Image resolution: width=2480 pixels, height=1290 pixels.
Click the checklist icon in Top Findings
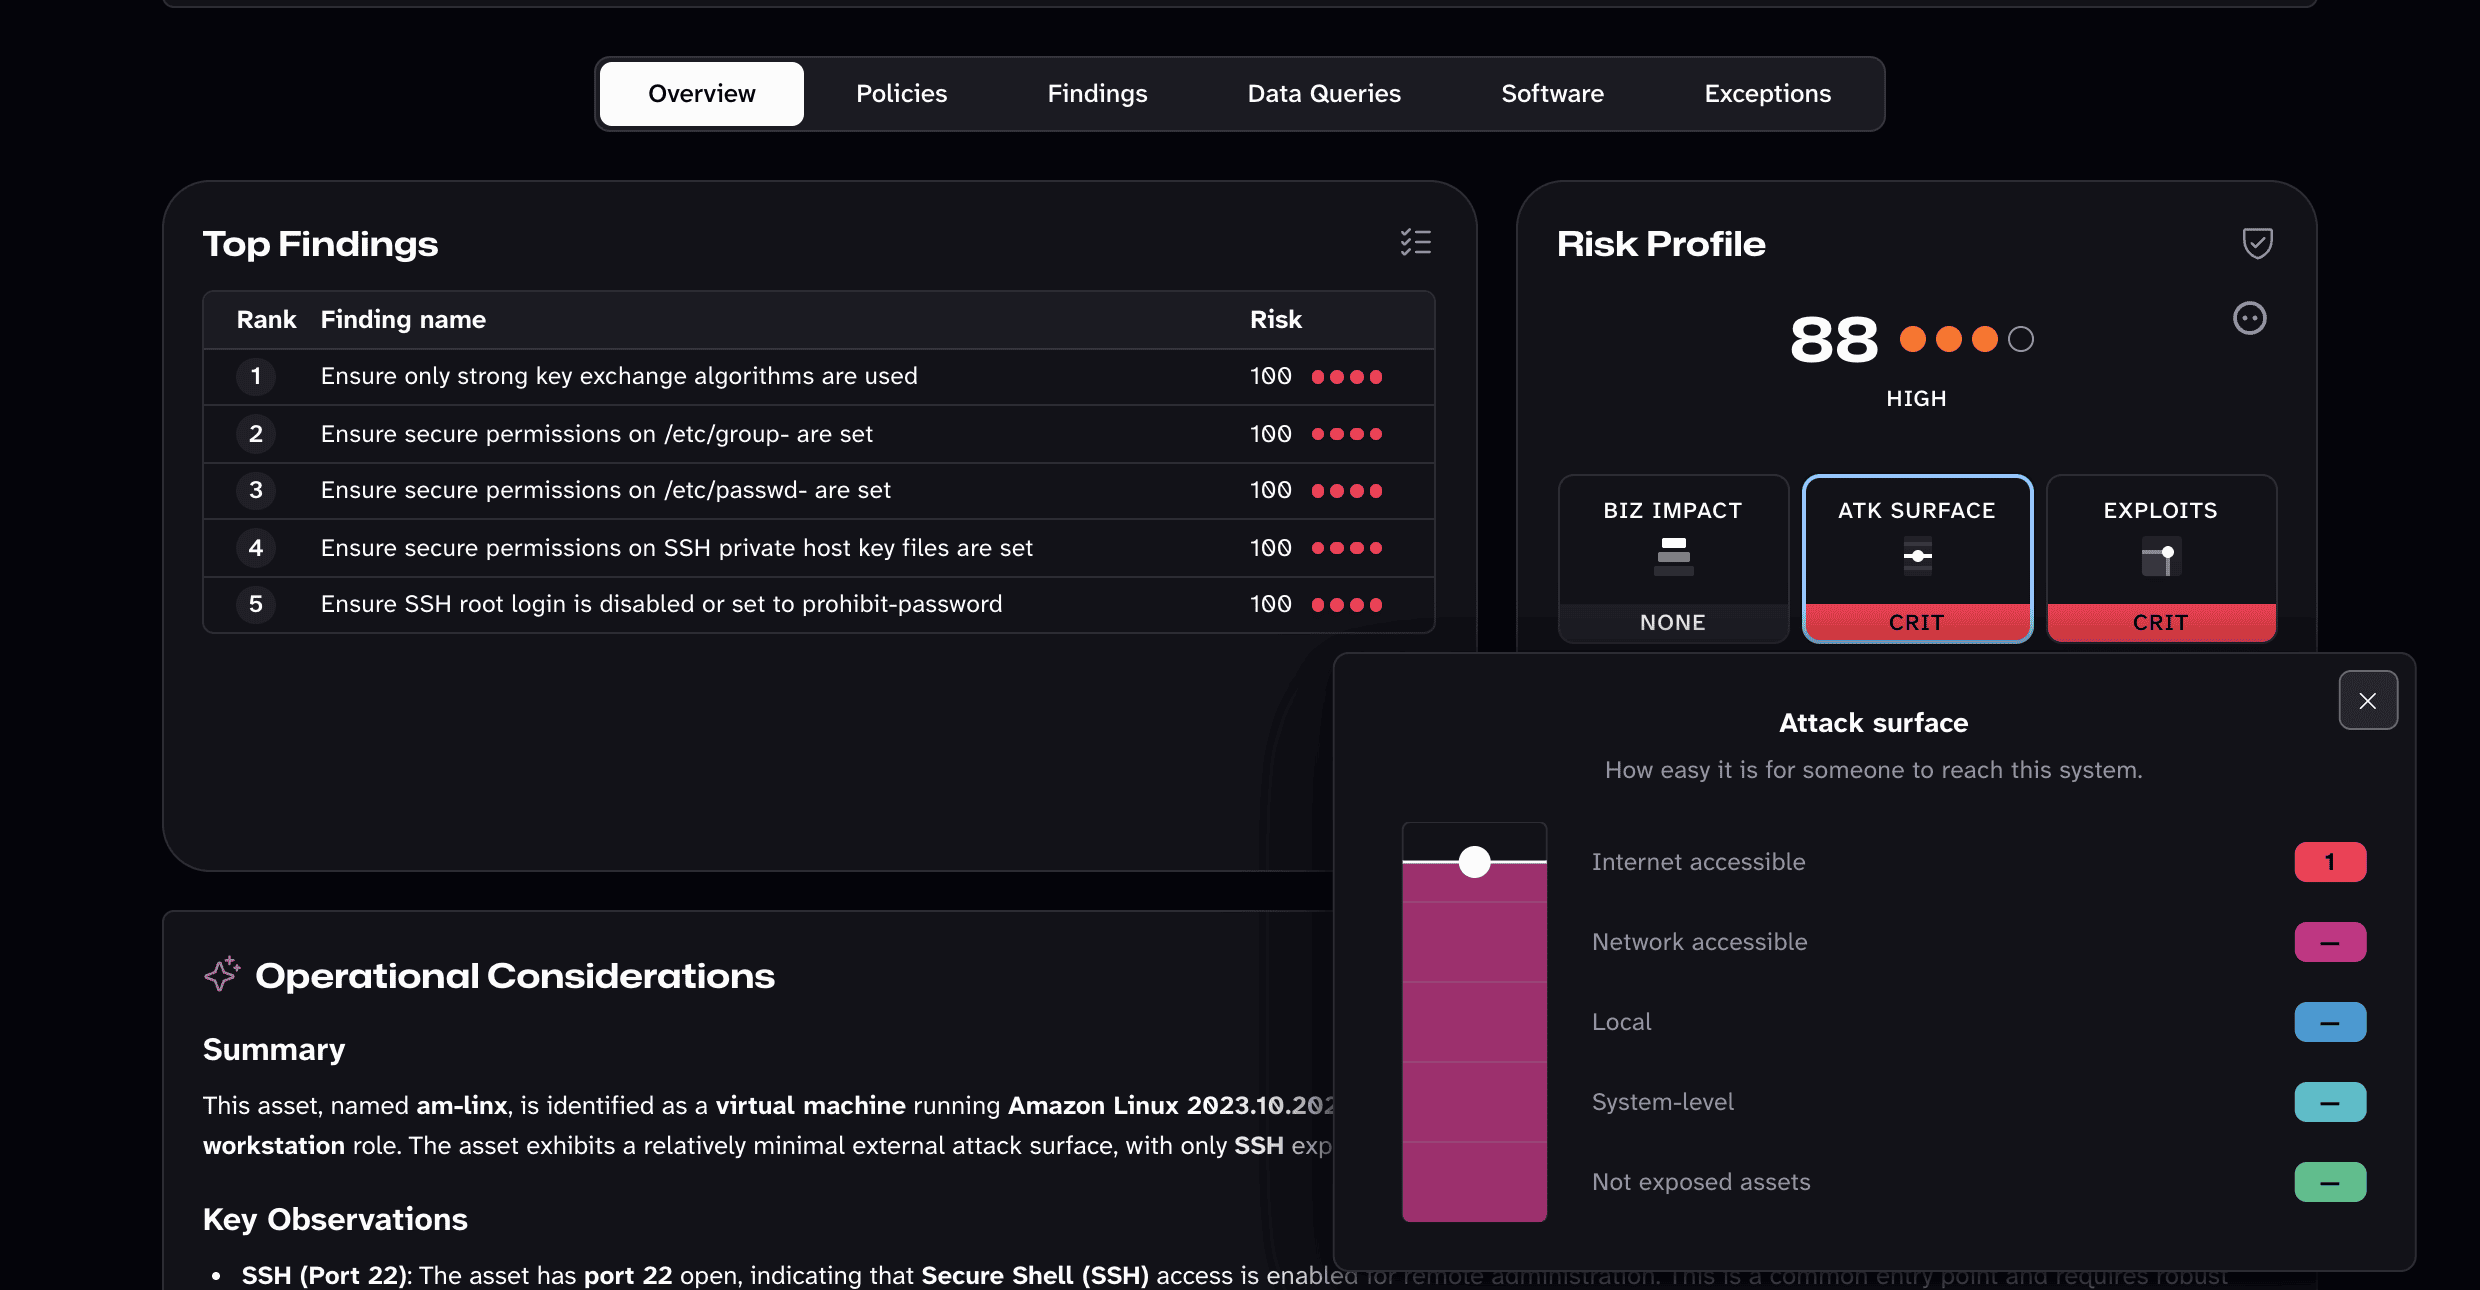pos(1415,242)
